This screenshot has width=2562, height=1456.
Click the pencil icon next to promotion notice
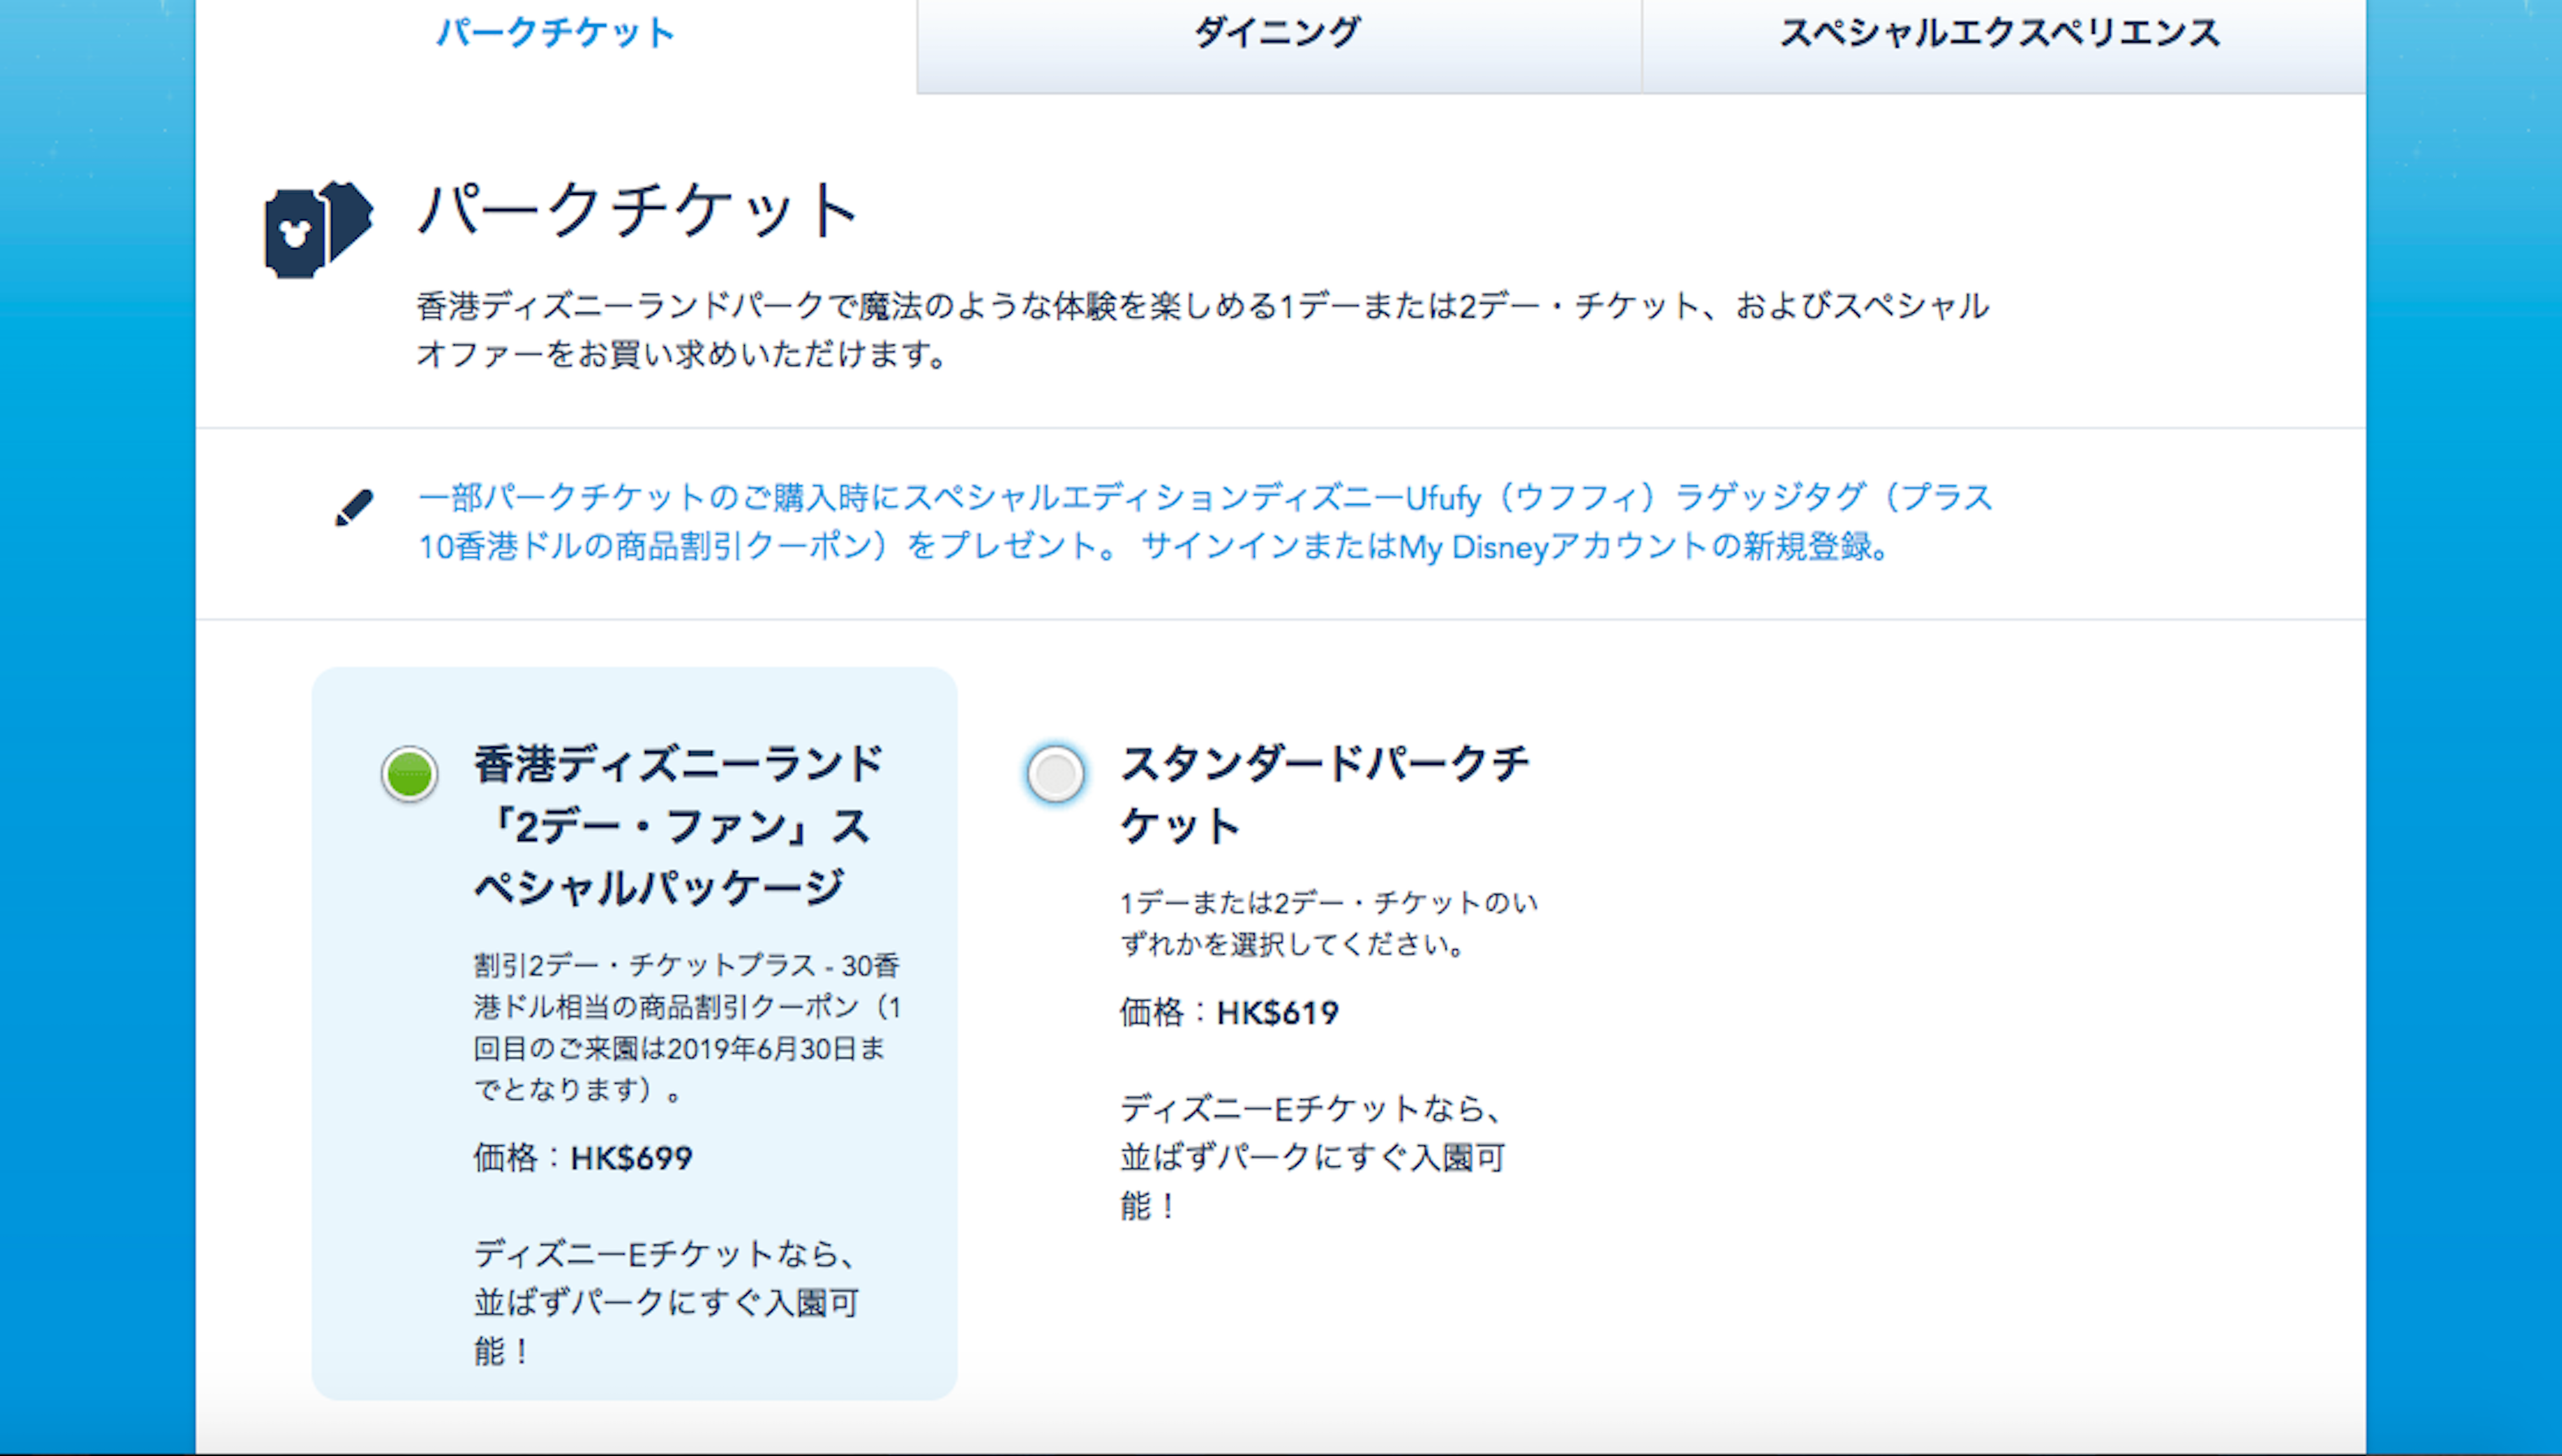point(354,508)
